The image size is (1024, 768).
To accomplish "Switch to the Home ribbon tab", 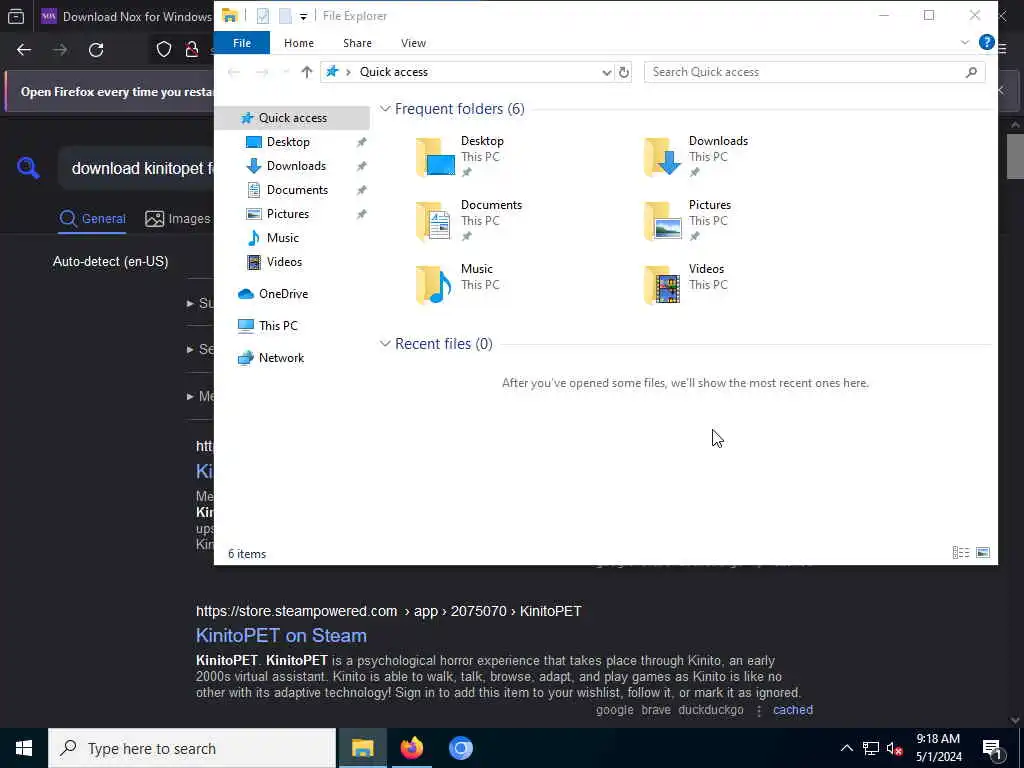I will tap(298, 43).
